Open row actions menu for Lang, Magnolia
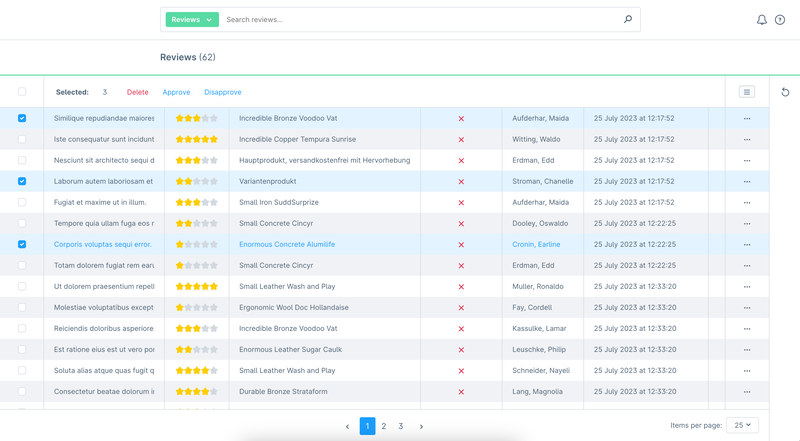This screenshot has height=441, width=800. [x=746, y=392]
